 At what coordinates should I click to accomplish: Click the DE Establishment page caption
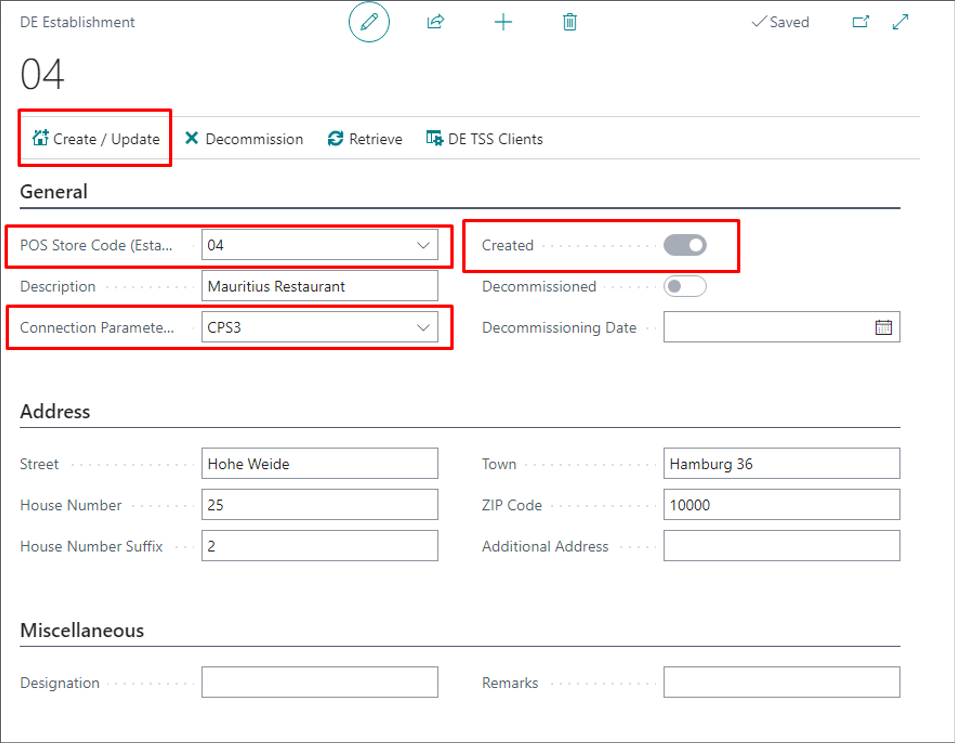coord(77,23)
